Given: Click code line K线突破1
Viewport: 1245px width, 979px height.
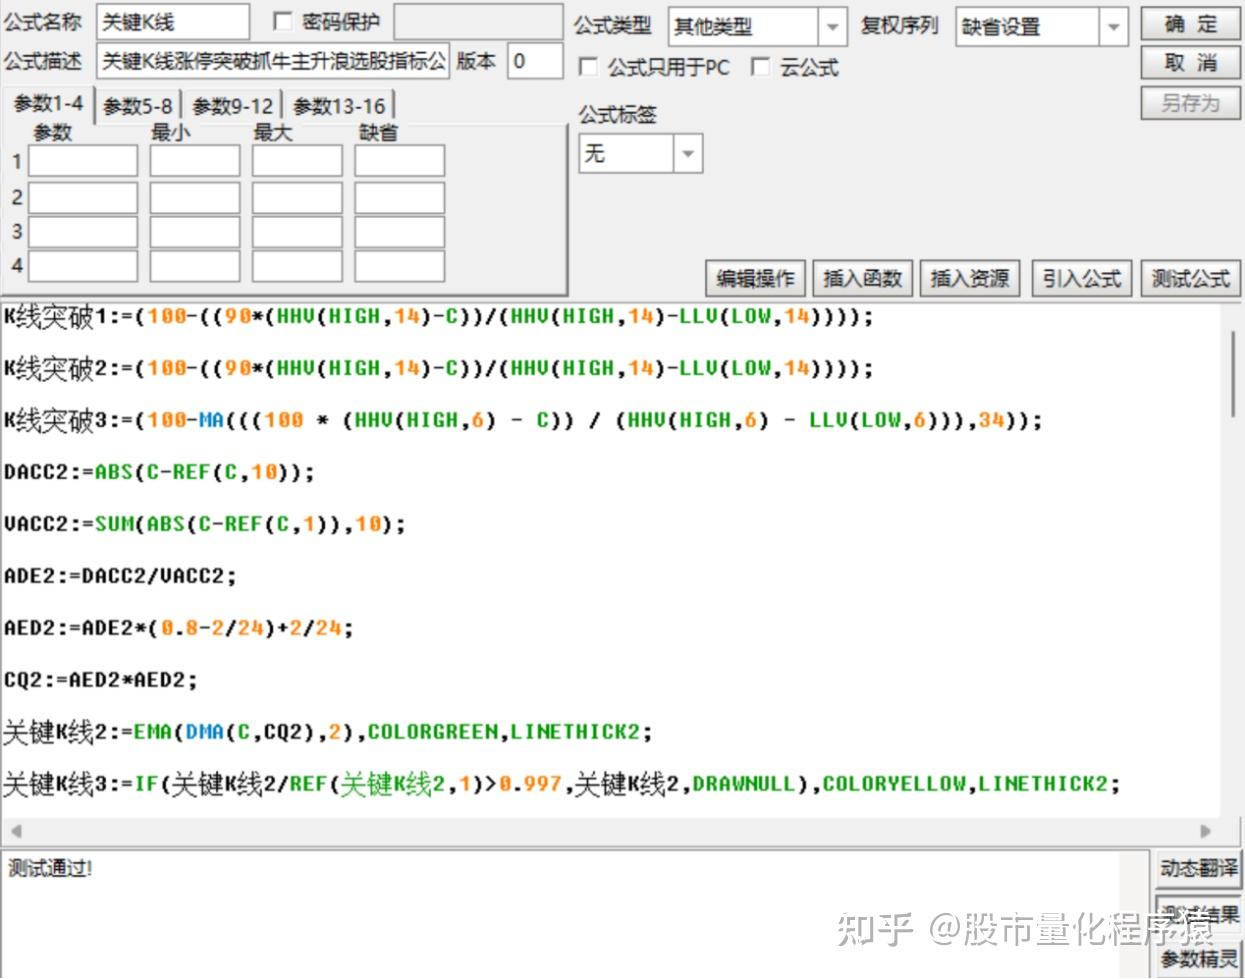Looking at the screenshot, I should pos(438,317).
